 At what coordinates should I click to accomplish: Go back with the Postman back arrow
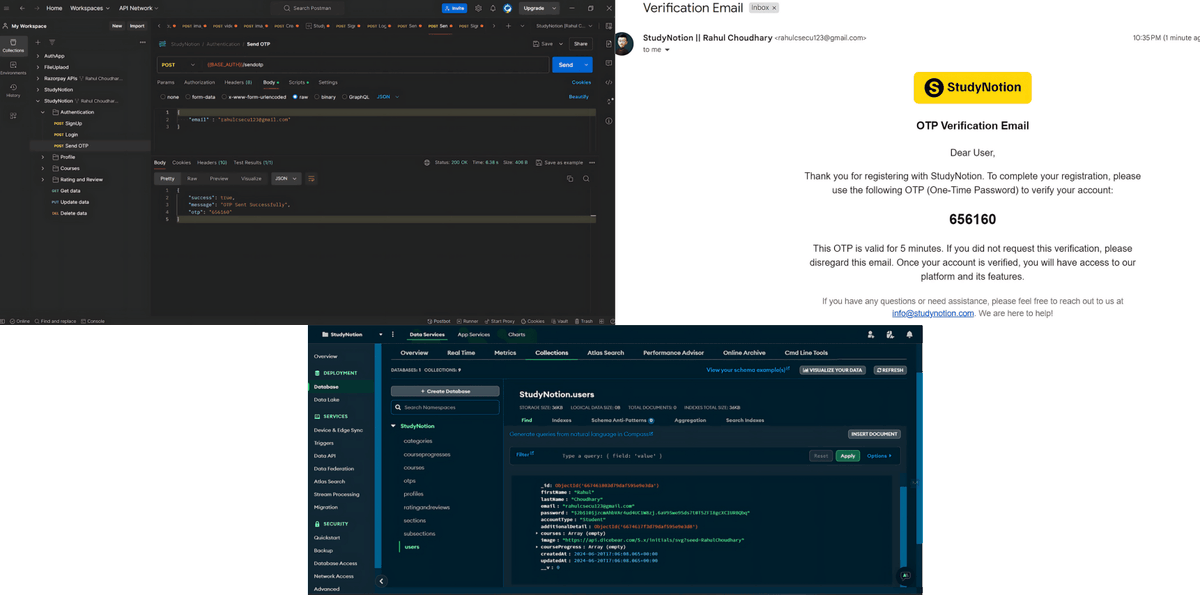point(22,8)
